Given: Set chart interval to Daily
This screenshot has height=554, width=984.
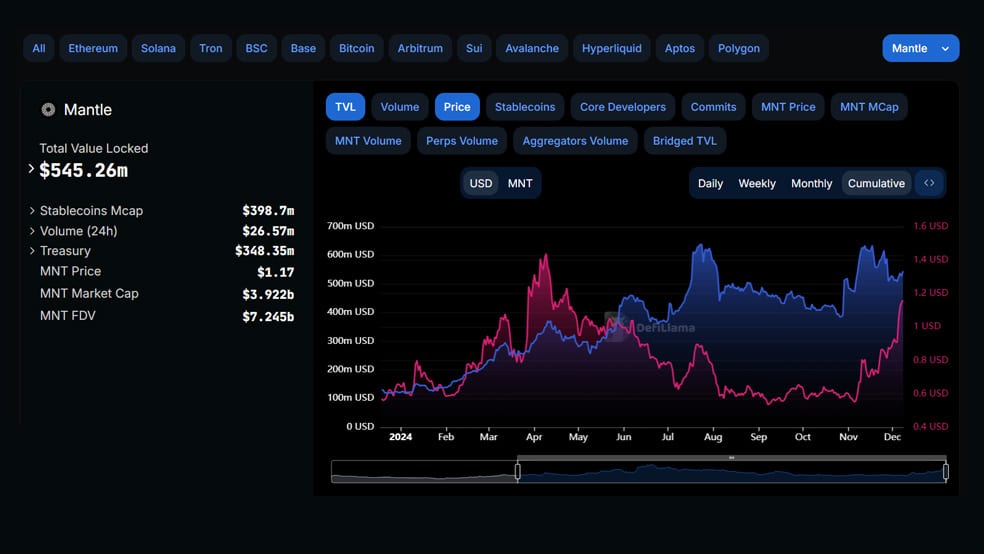Looking at the screenshot, I should pos(710,183).
